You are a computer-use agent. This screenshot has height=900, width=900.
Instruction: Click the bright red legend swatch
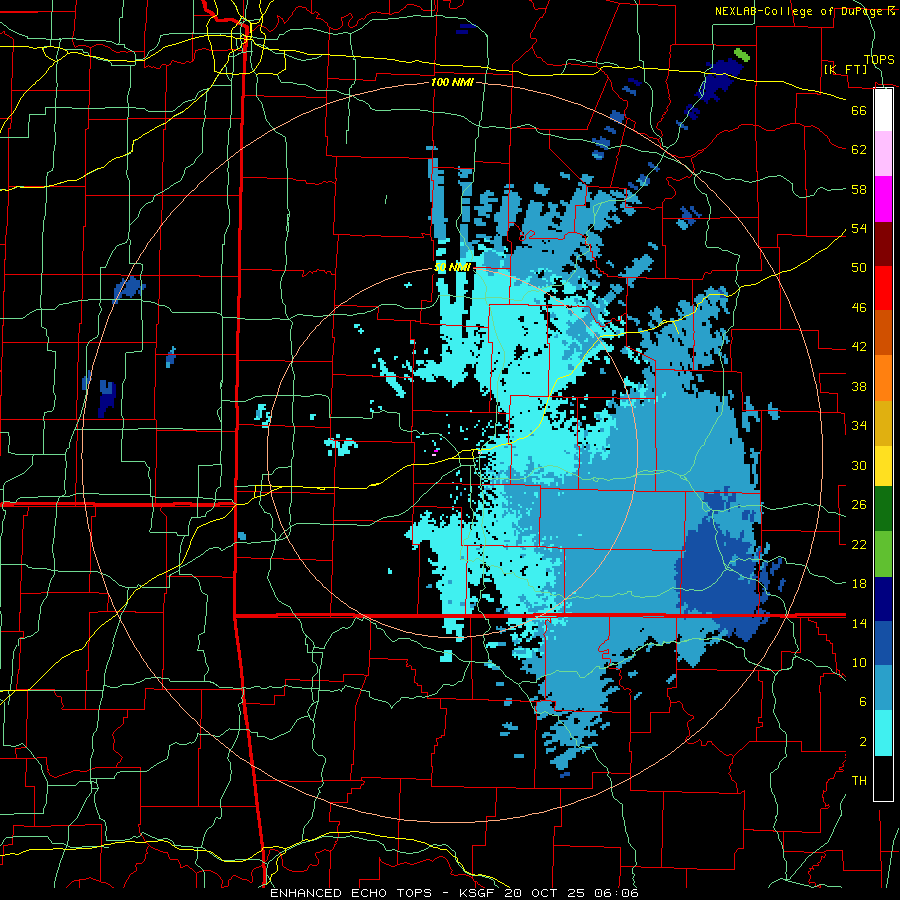coord(883,288)
